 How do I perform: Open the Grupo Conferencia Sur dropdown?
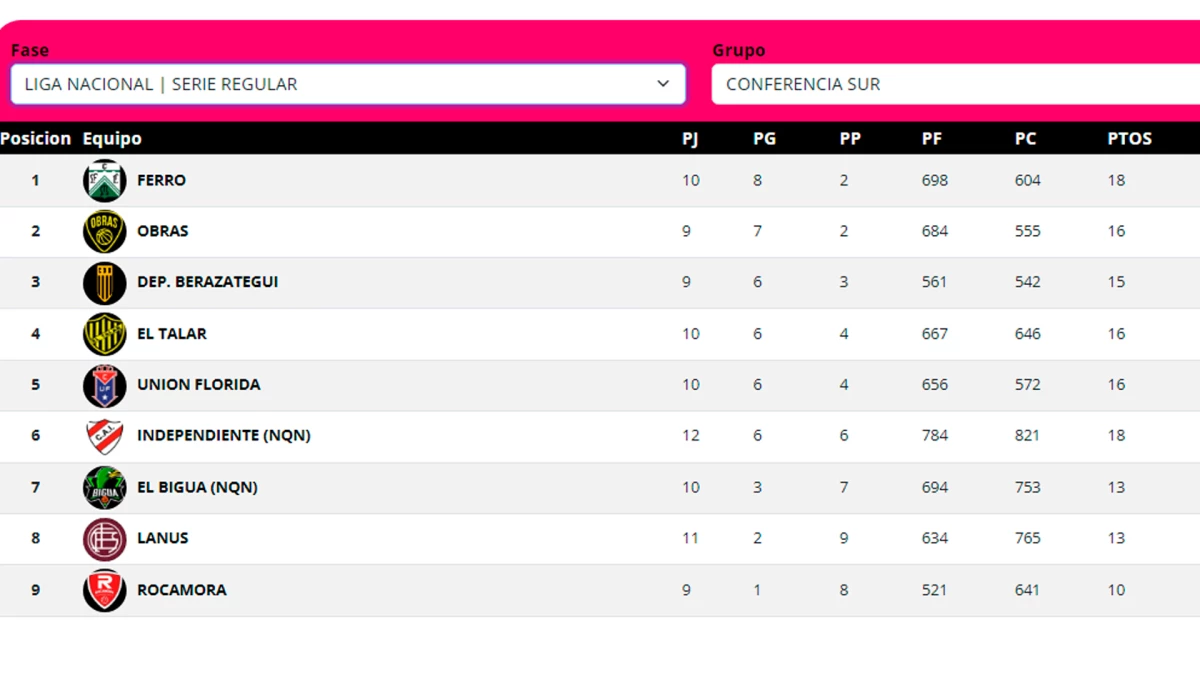[x=955, y=84]
